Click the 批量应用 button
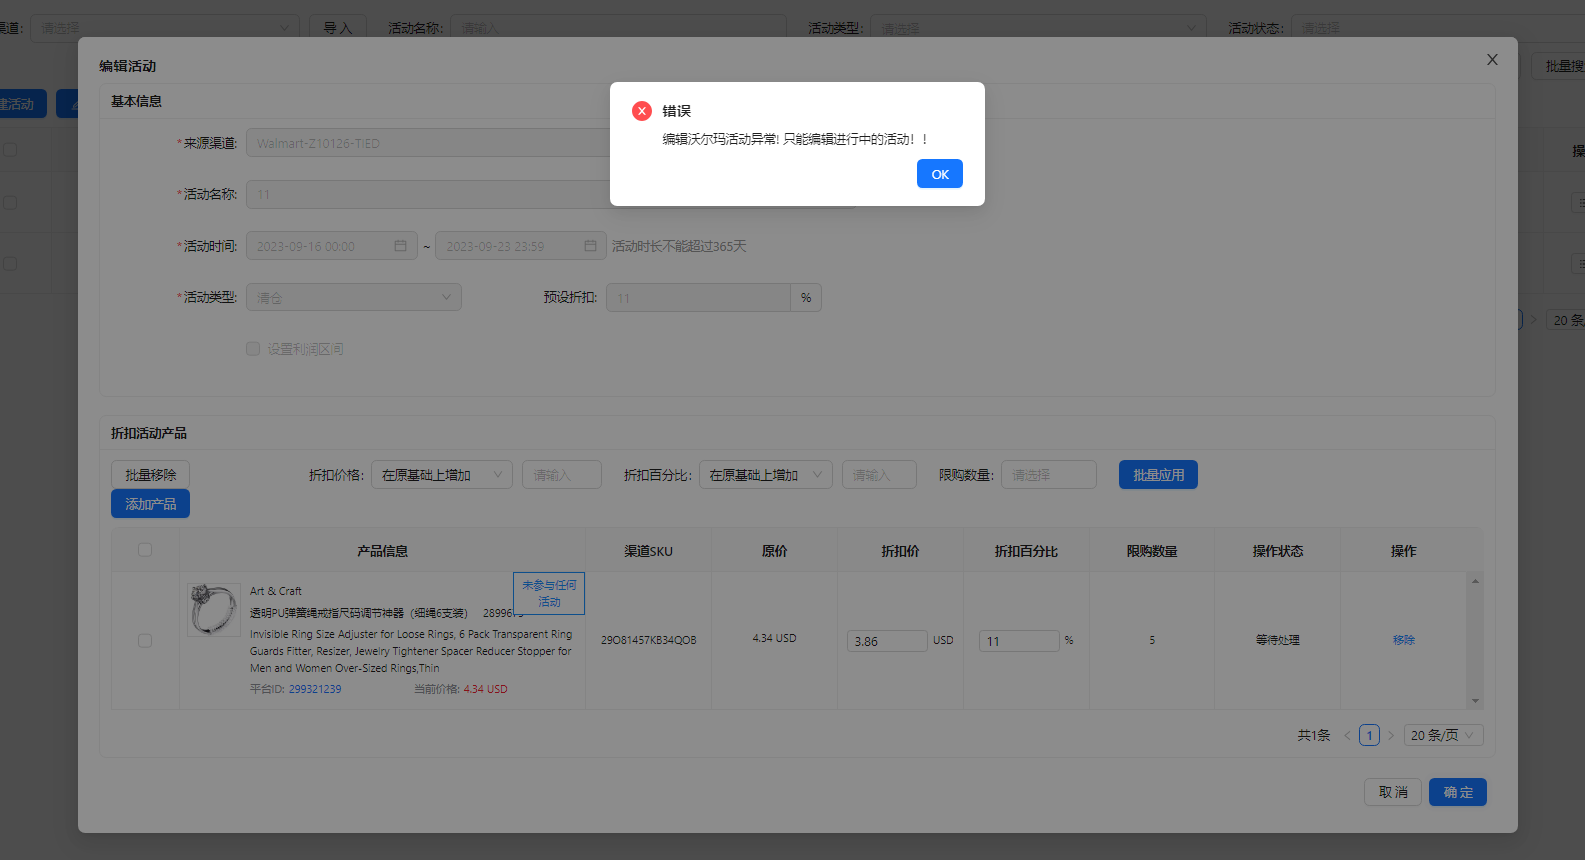 tap(1158, 475)
